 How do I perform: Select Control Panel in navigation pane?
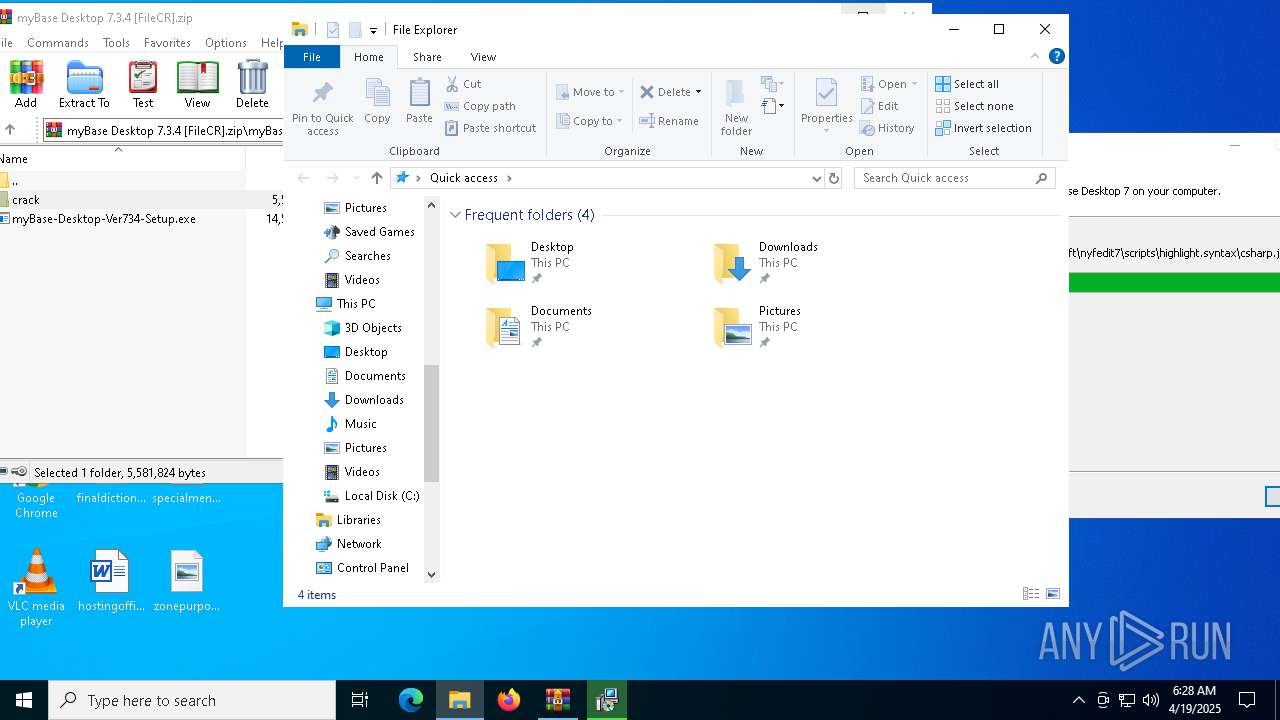click(362, 568)
